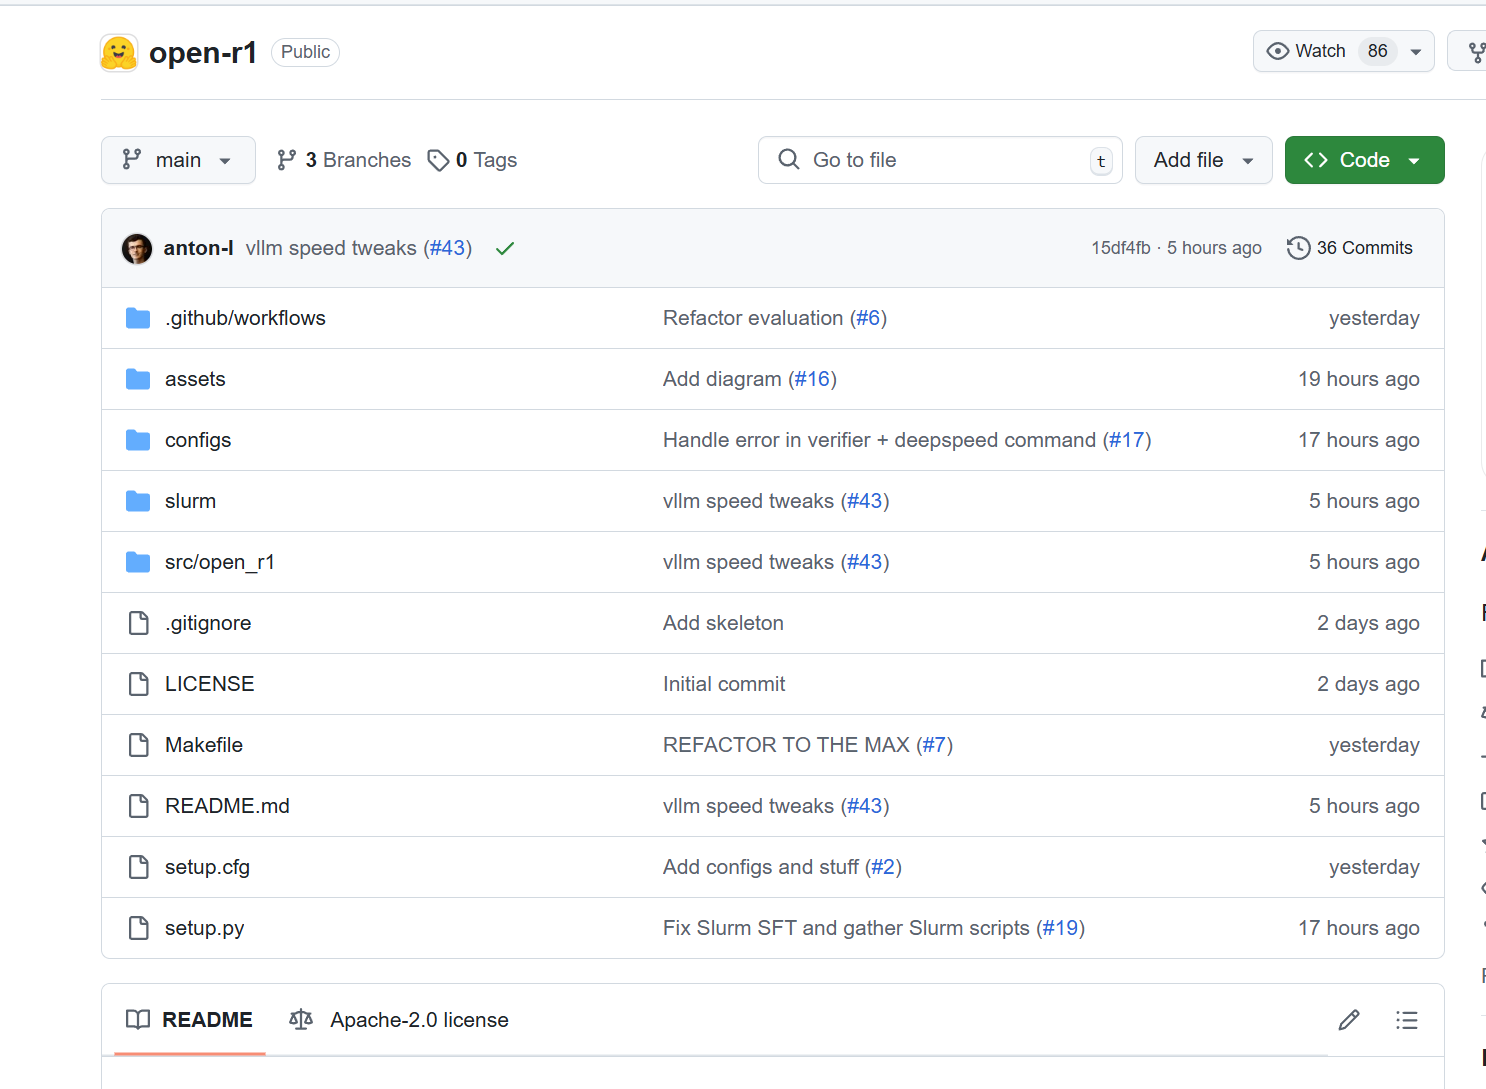Open 'Refactor evaluation' commit message
The height and width of the screenshot is (1089, 1486).
(x=753, y=318)
